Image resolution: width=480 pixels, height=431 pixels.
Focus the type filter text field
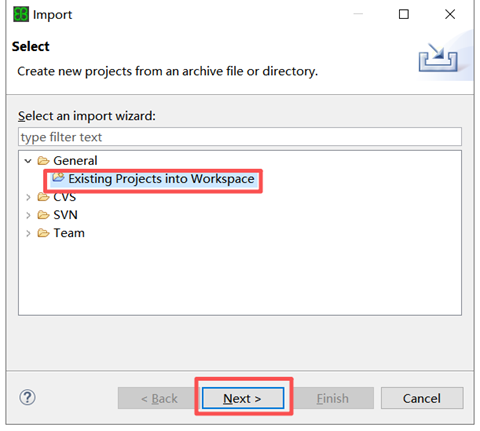[240, 137]
